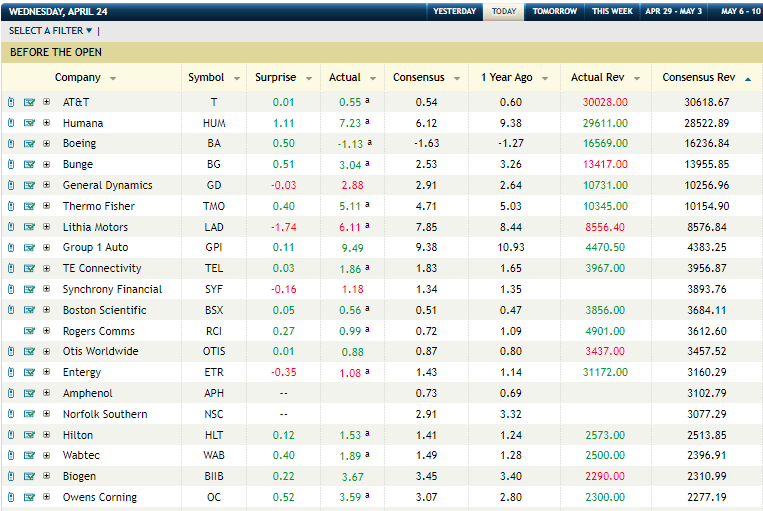Click the Lithia Motors surprise value -1.74

[x=284, y=227]
